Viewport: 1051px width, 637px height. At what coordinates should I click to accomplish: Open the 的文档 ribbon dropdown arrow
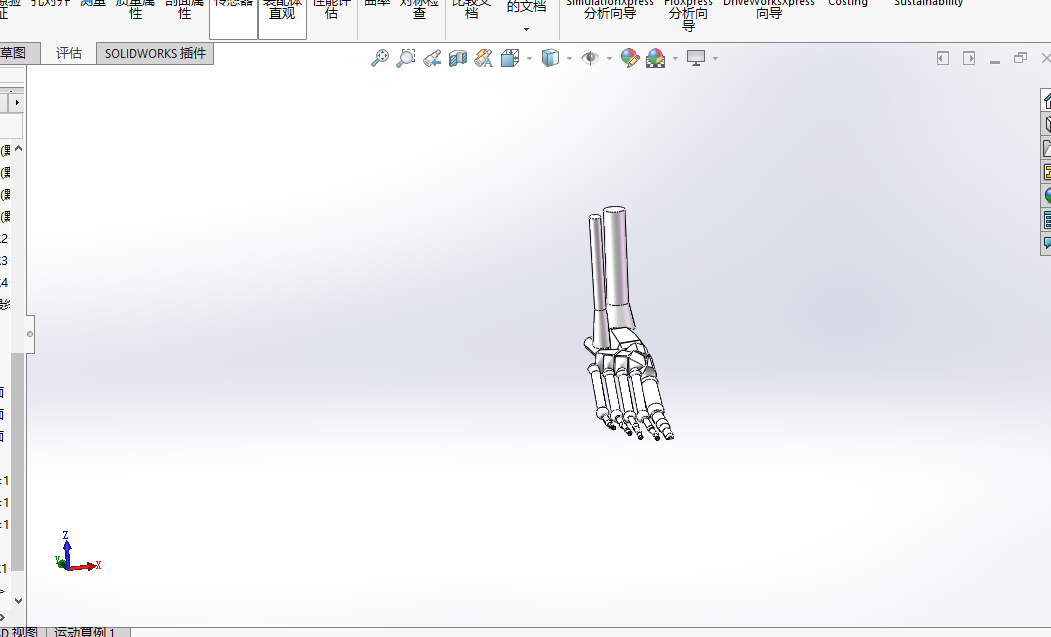pyautogui.click(x=526, y=30)
